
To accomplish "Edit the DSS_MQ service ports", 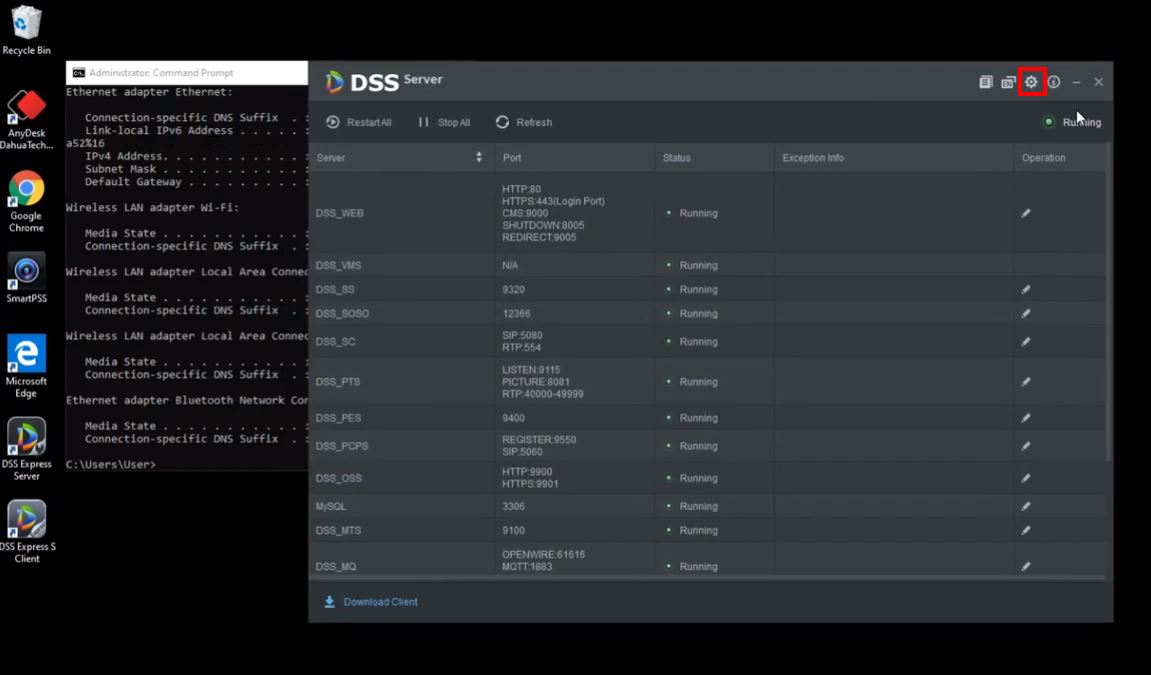I will [x=1026, y=566].
